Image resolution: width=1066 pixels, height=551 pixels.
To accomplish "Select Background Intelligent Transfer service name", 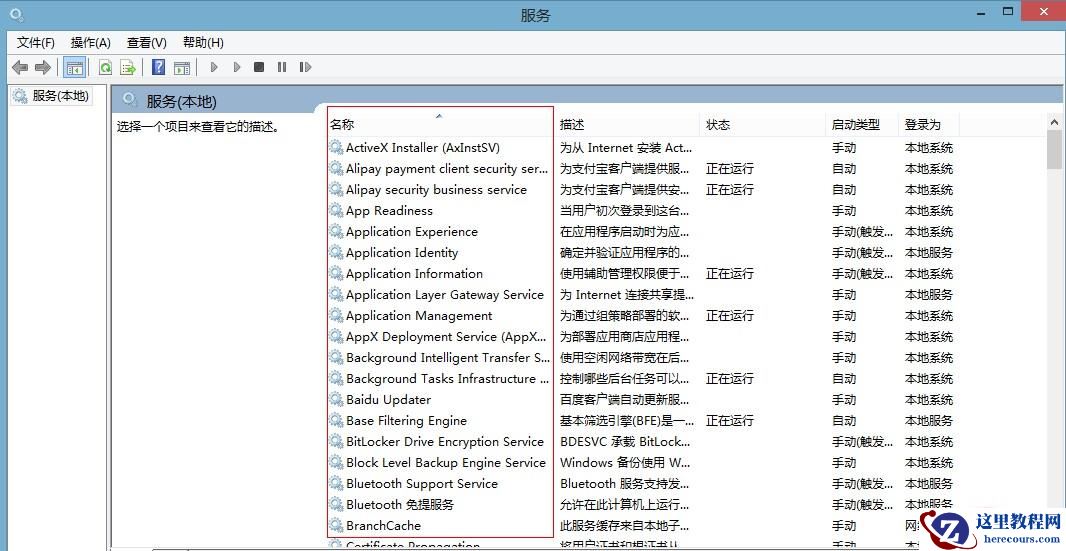I will [x=448, y=358].
